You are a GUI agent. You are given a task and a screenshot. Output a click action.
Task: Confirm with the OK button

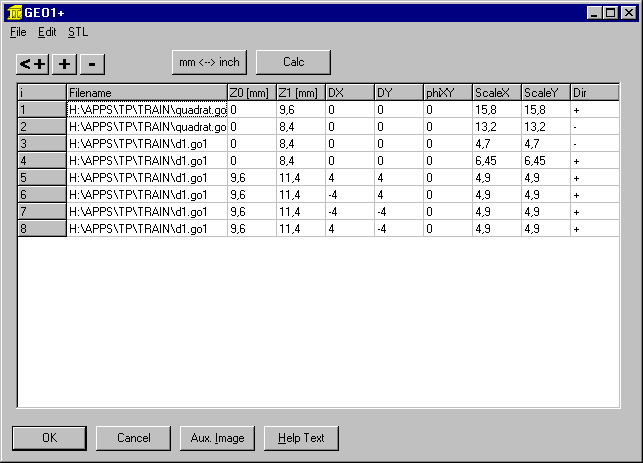[x=49, y=438]
